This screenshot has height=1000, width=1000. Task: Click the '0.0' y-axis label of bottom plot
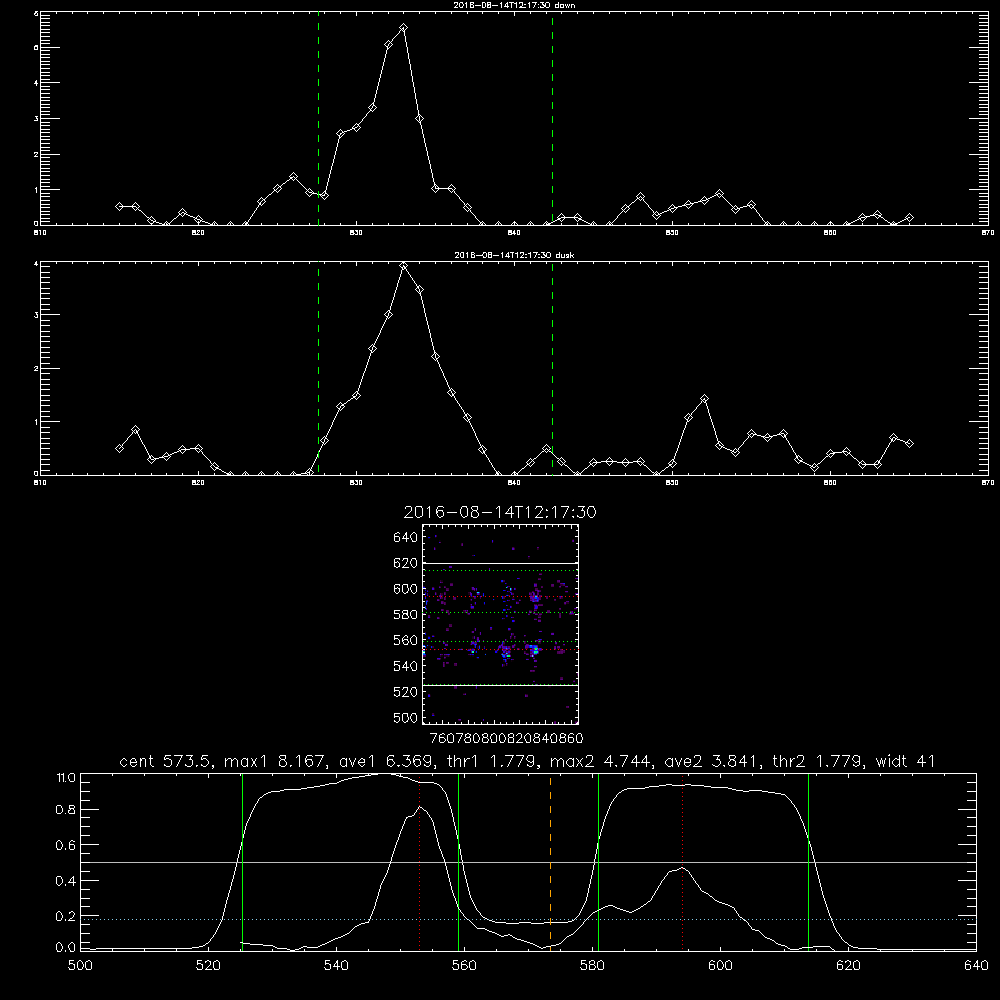[x=66, y=948]
